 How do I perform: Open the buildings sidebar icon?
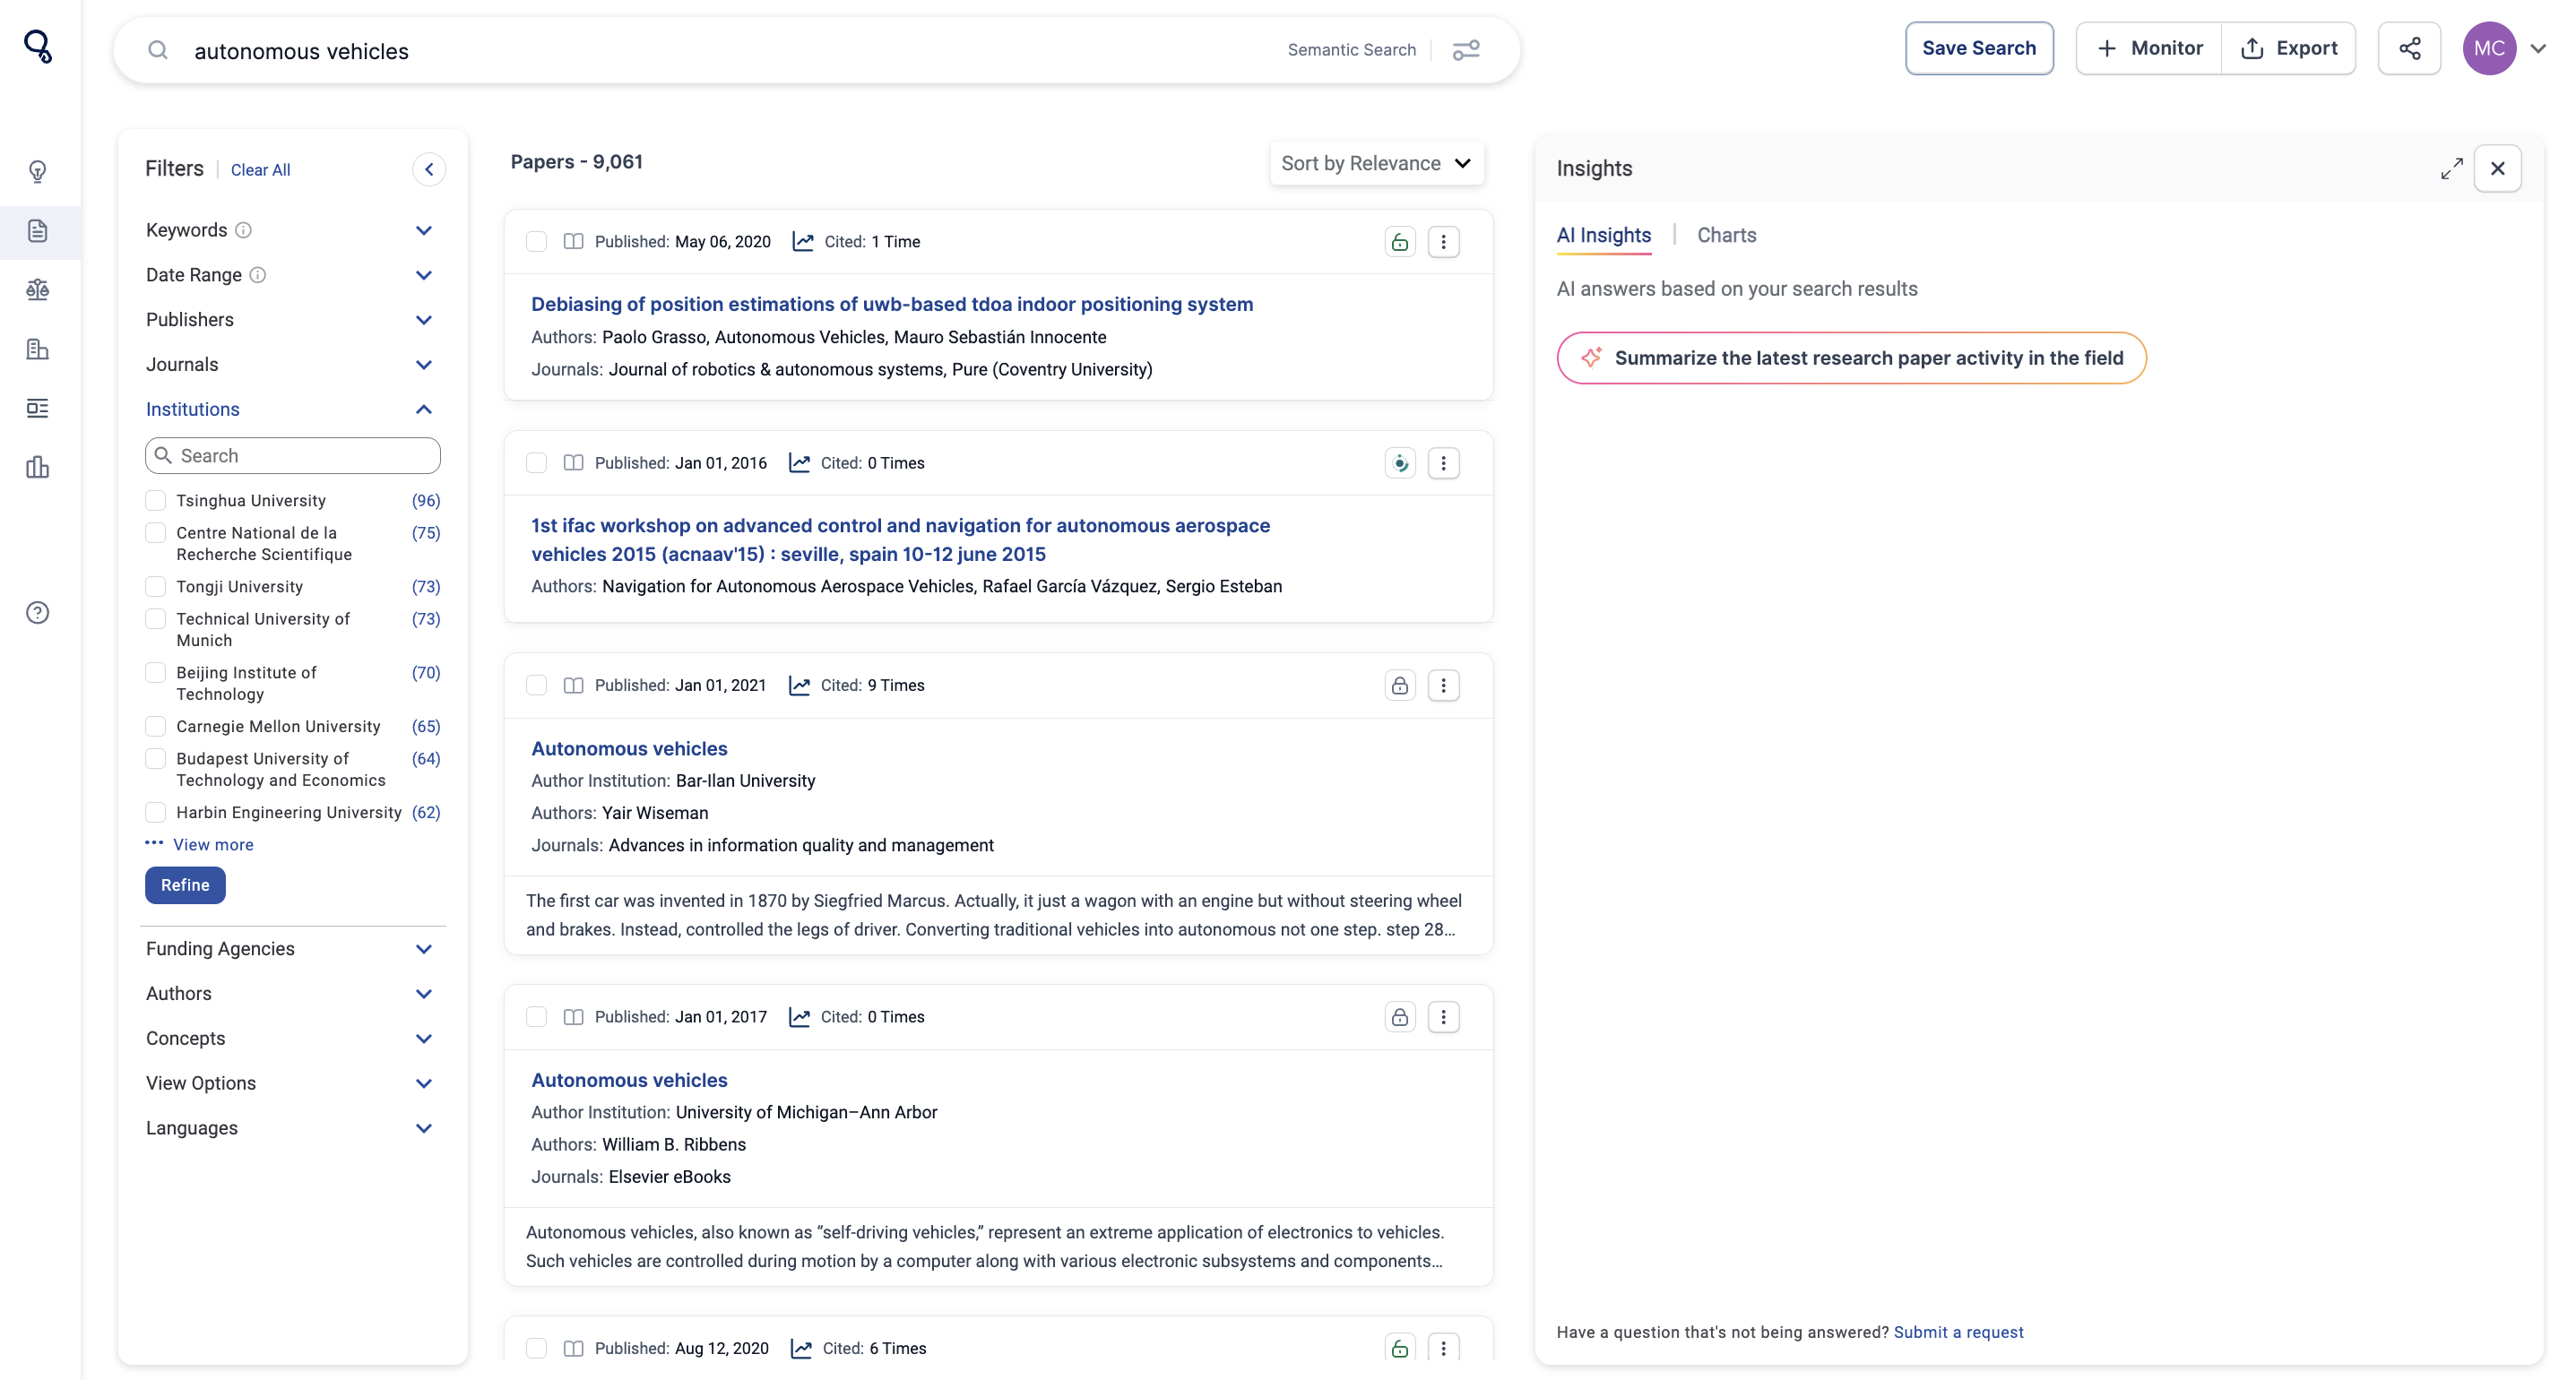[x=38, y=349]
